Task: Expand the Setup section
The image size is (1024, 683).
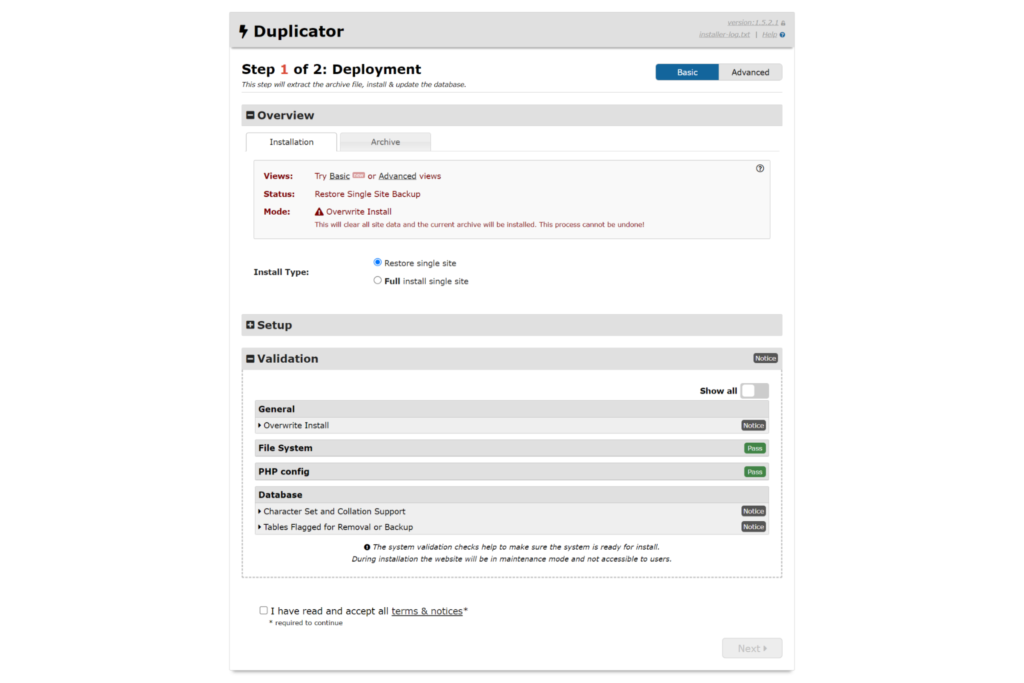Action: pos(250,325)
